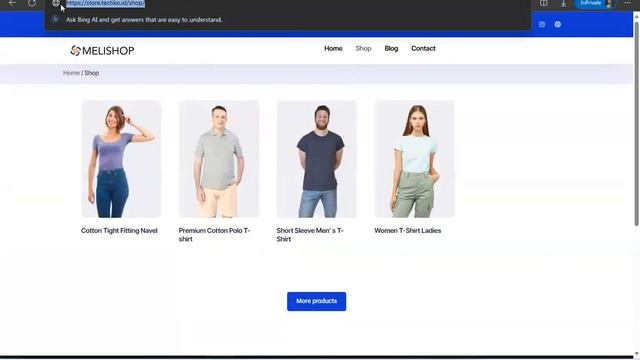
Task: Click the Women T-Shirt Ladies title
Action: (408, 231)
